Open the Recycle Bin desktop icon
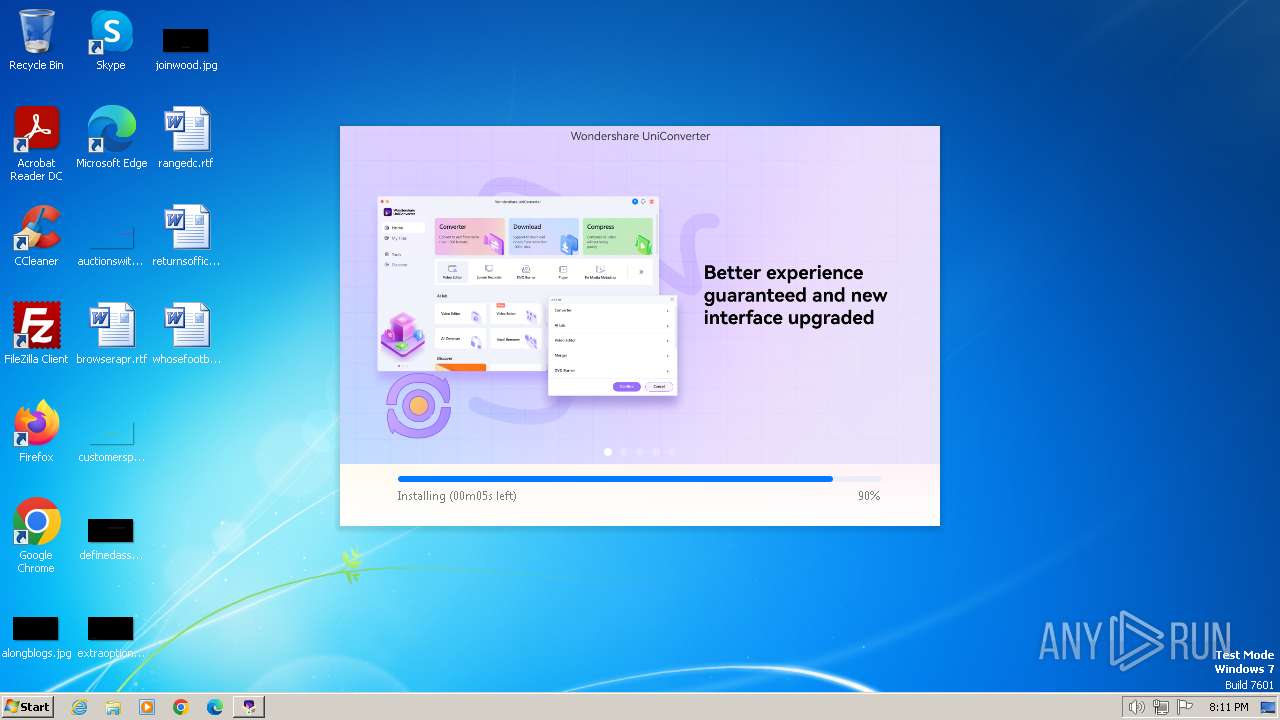This screenshot has width=1280, height=720. pyautogui.click(x=36, y=40)
